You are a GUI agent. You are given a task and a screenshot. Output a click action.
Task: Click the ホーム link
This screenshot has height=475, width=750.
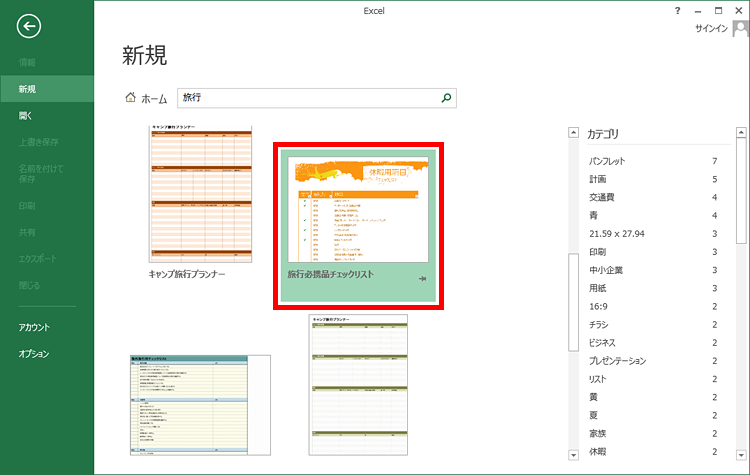[x=154, y=99]
